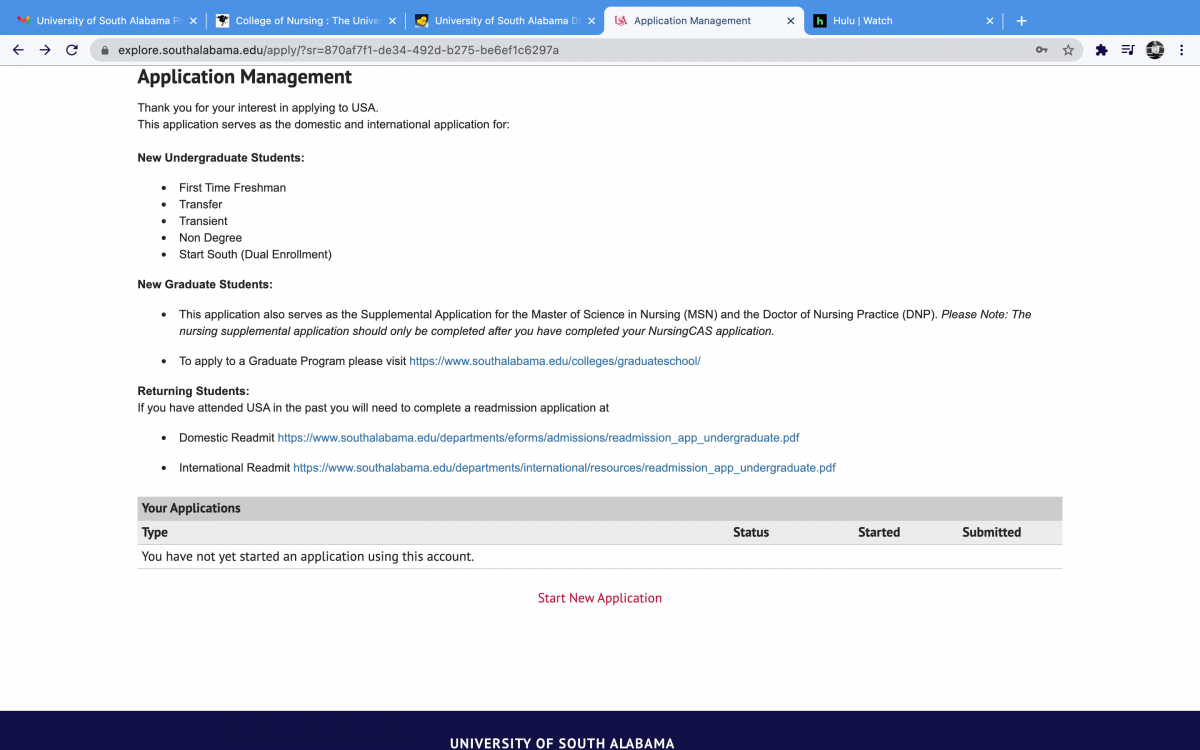This screenshot has height=750, width=1200.
Task: Click 'You have not yet started an application' text
Action: 308,556
